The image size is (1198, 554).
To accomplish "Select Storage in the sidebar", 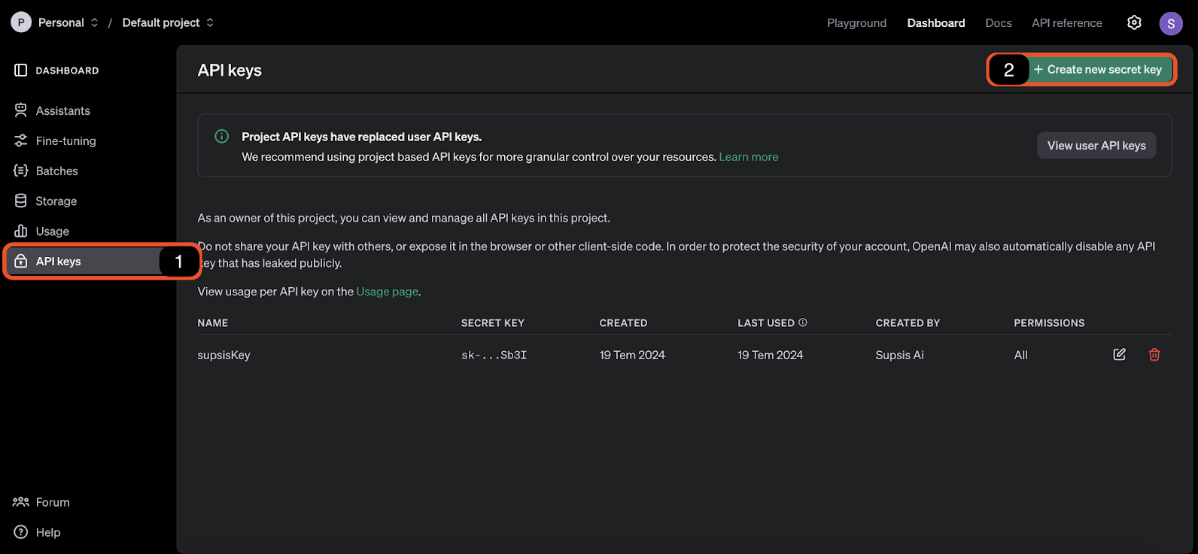I will pos(56,201).
